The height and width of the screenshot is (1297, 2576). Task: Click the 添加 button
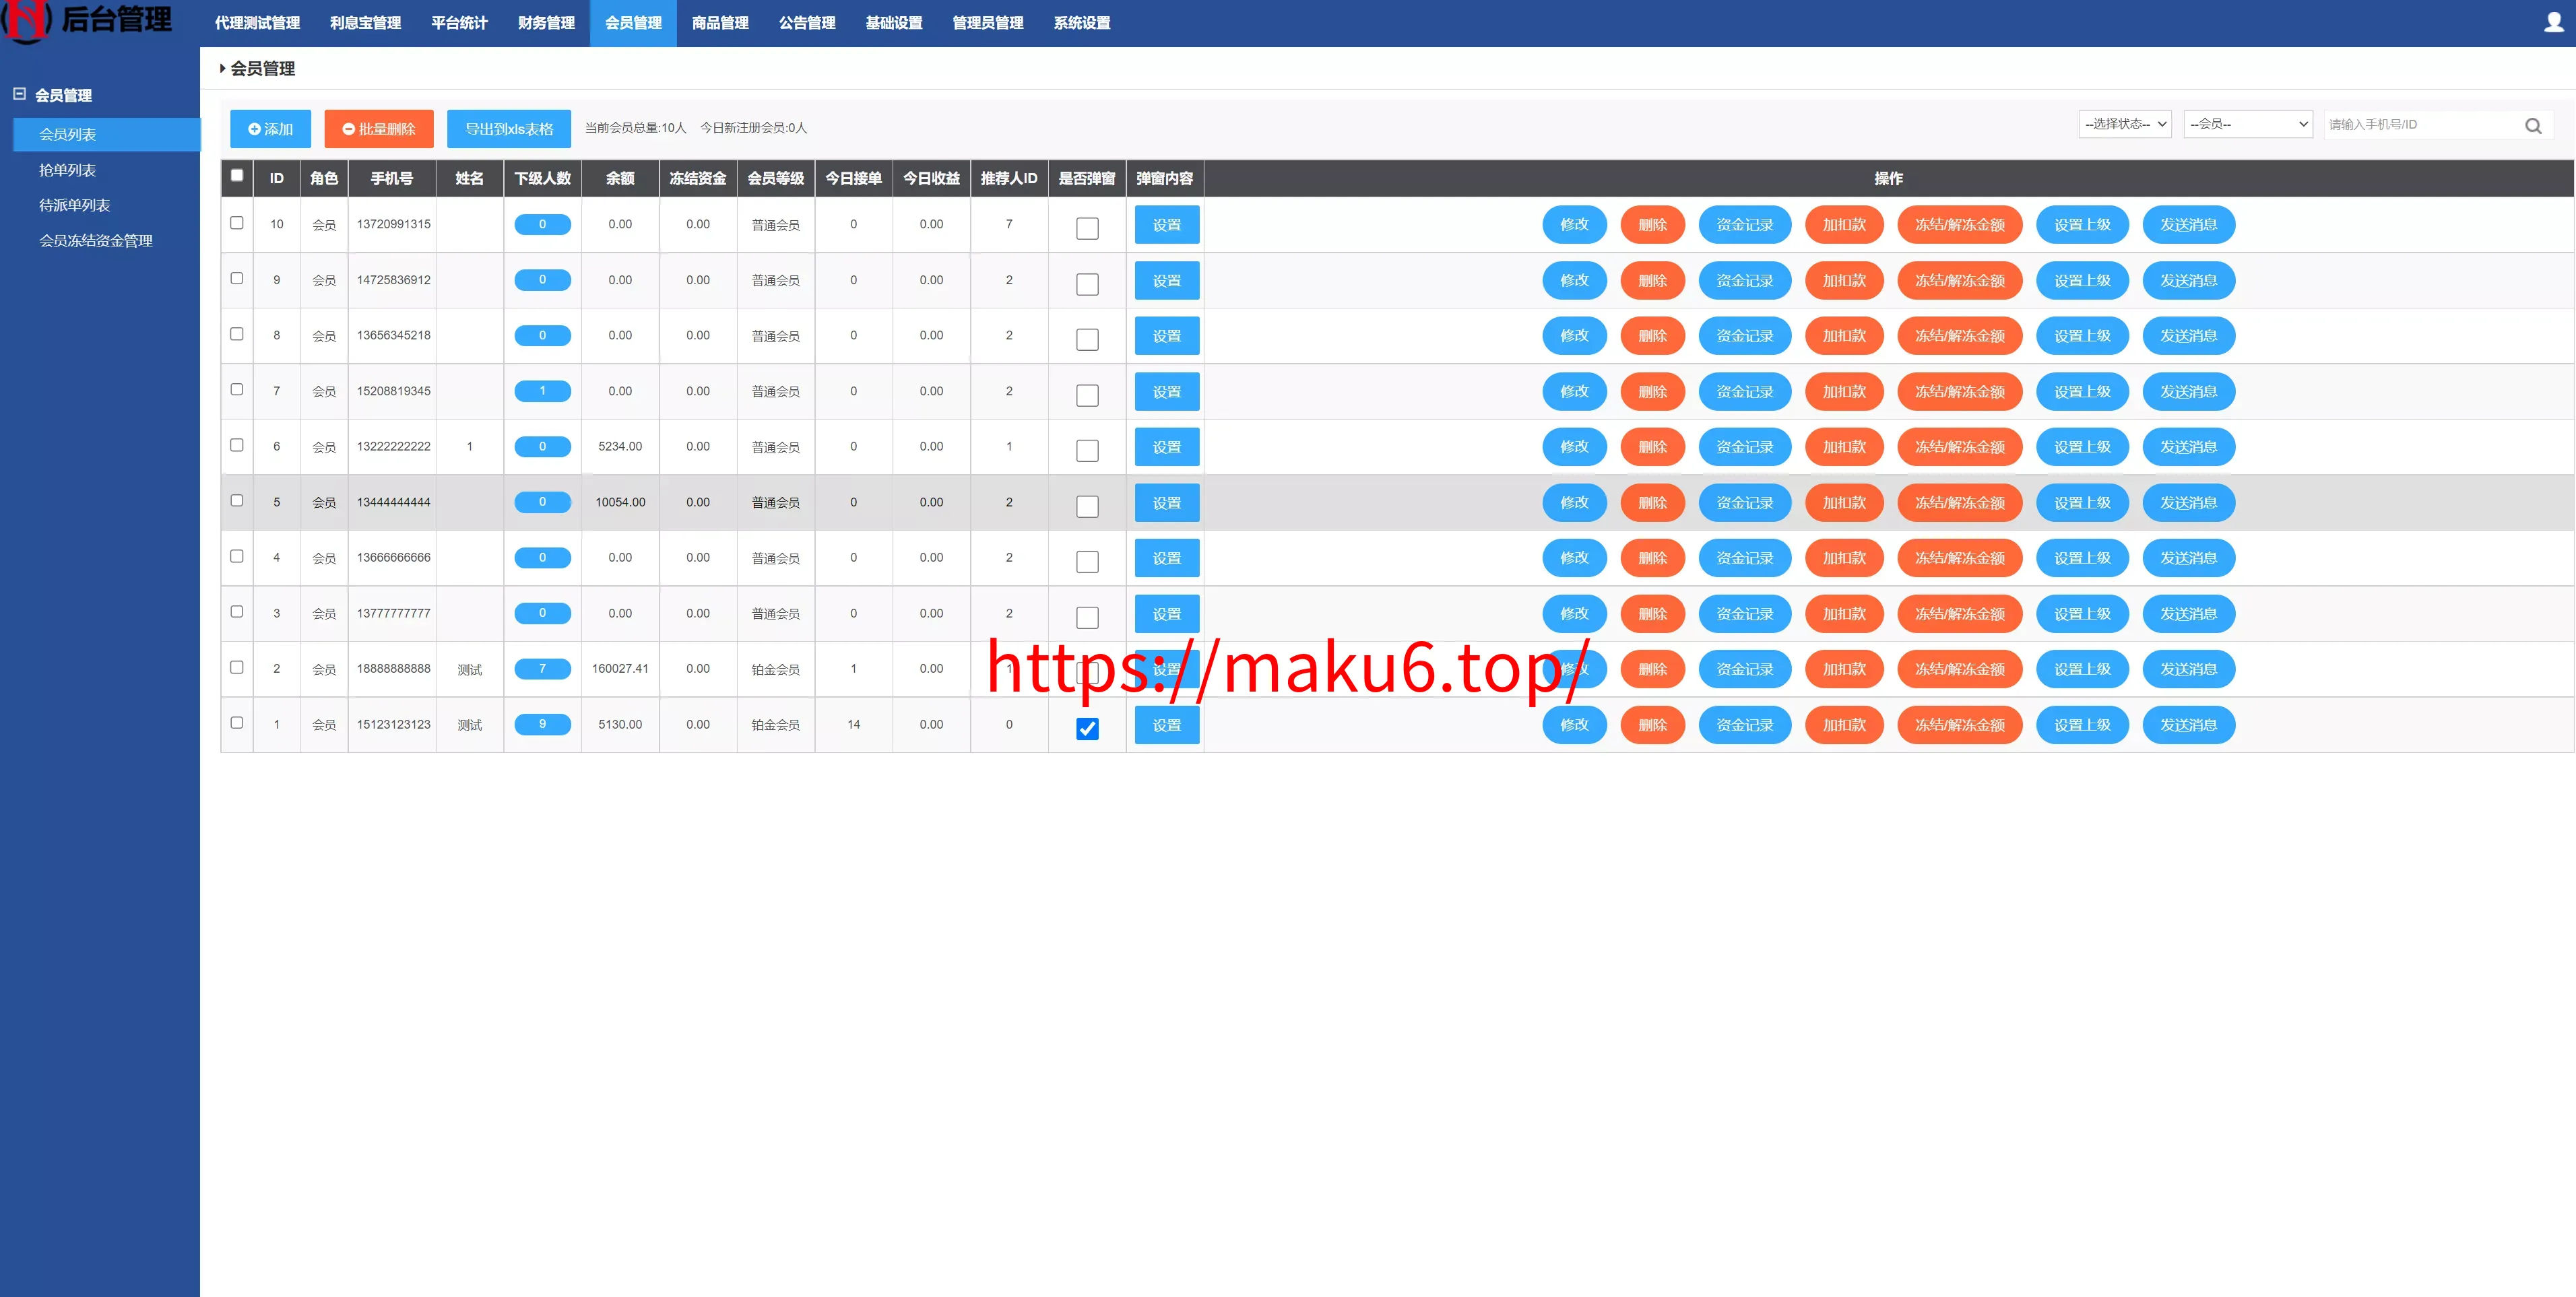[270, 129]
